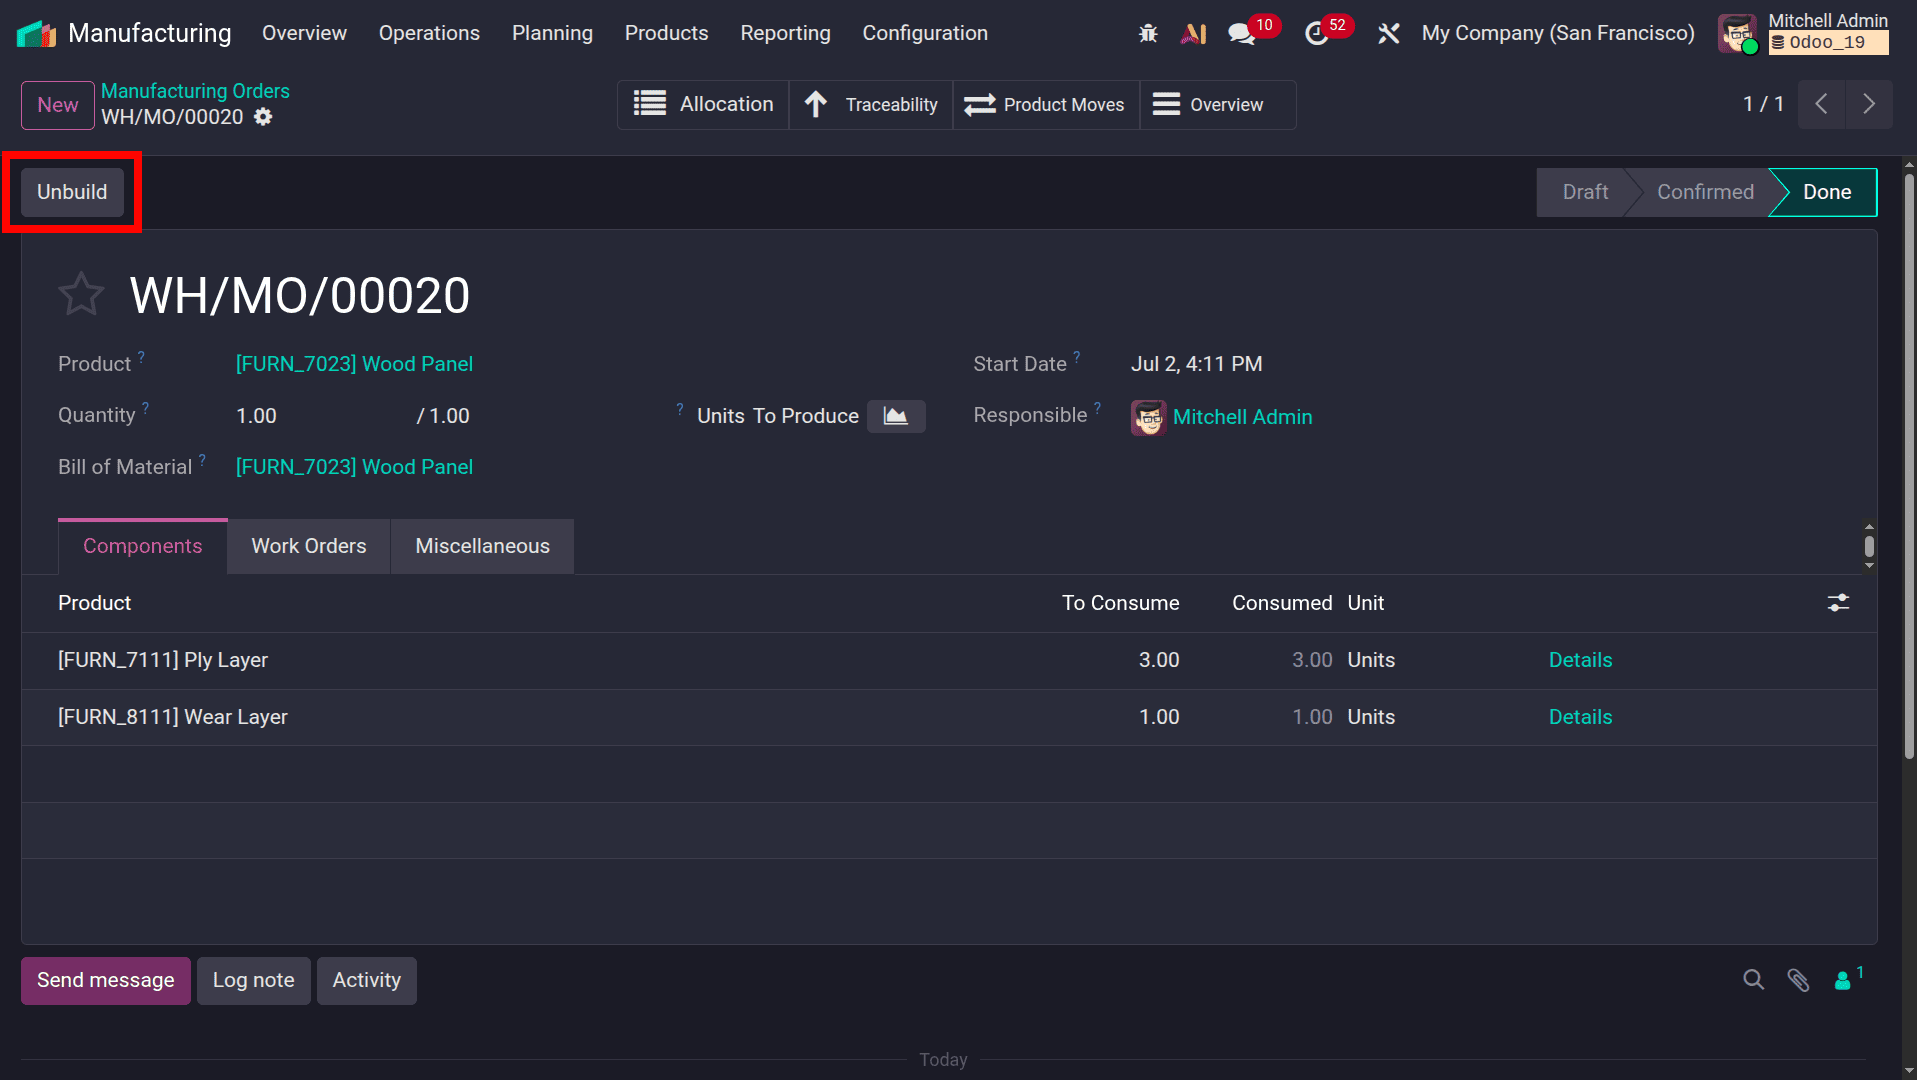
Task: Open the gear actions menu next to WH/MO/00020
Action: [263, 117]
